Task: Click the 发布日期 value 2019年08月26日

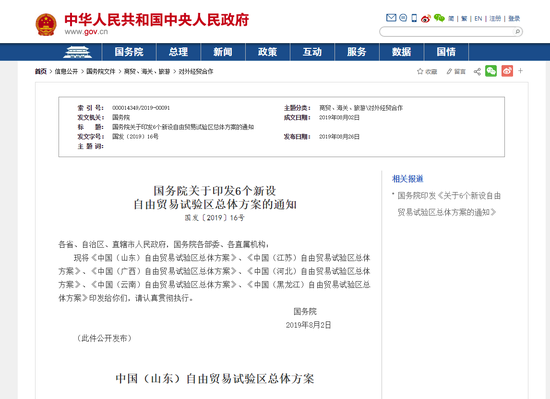Action: coord(339,136)
